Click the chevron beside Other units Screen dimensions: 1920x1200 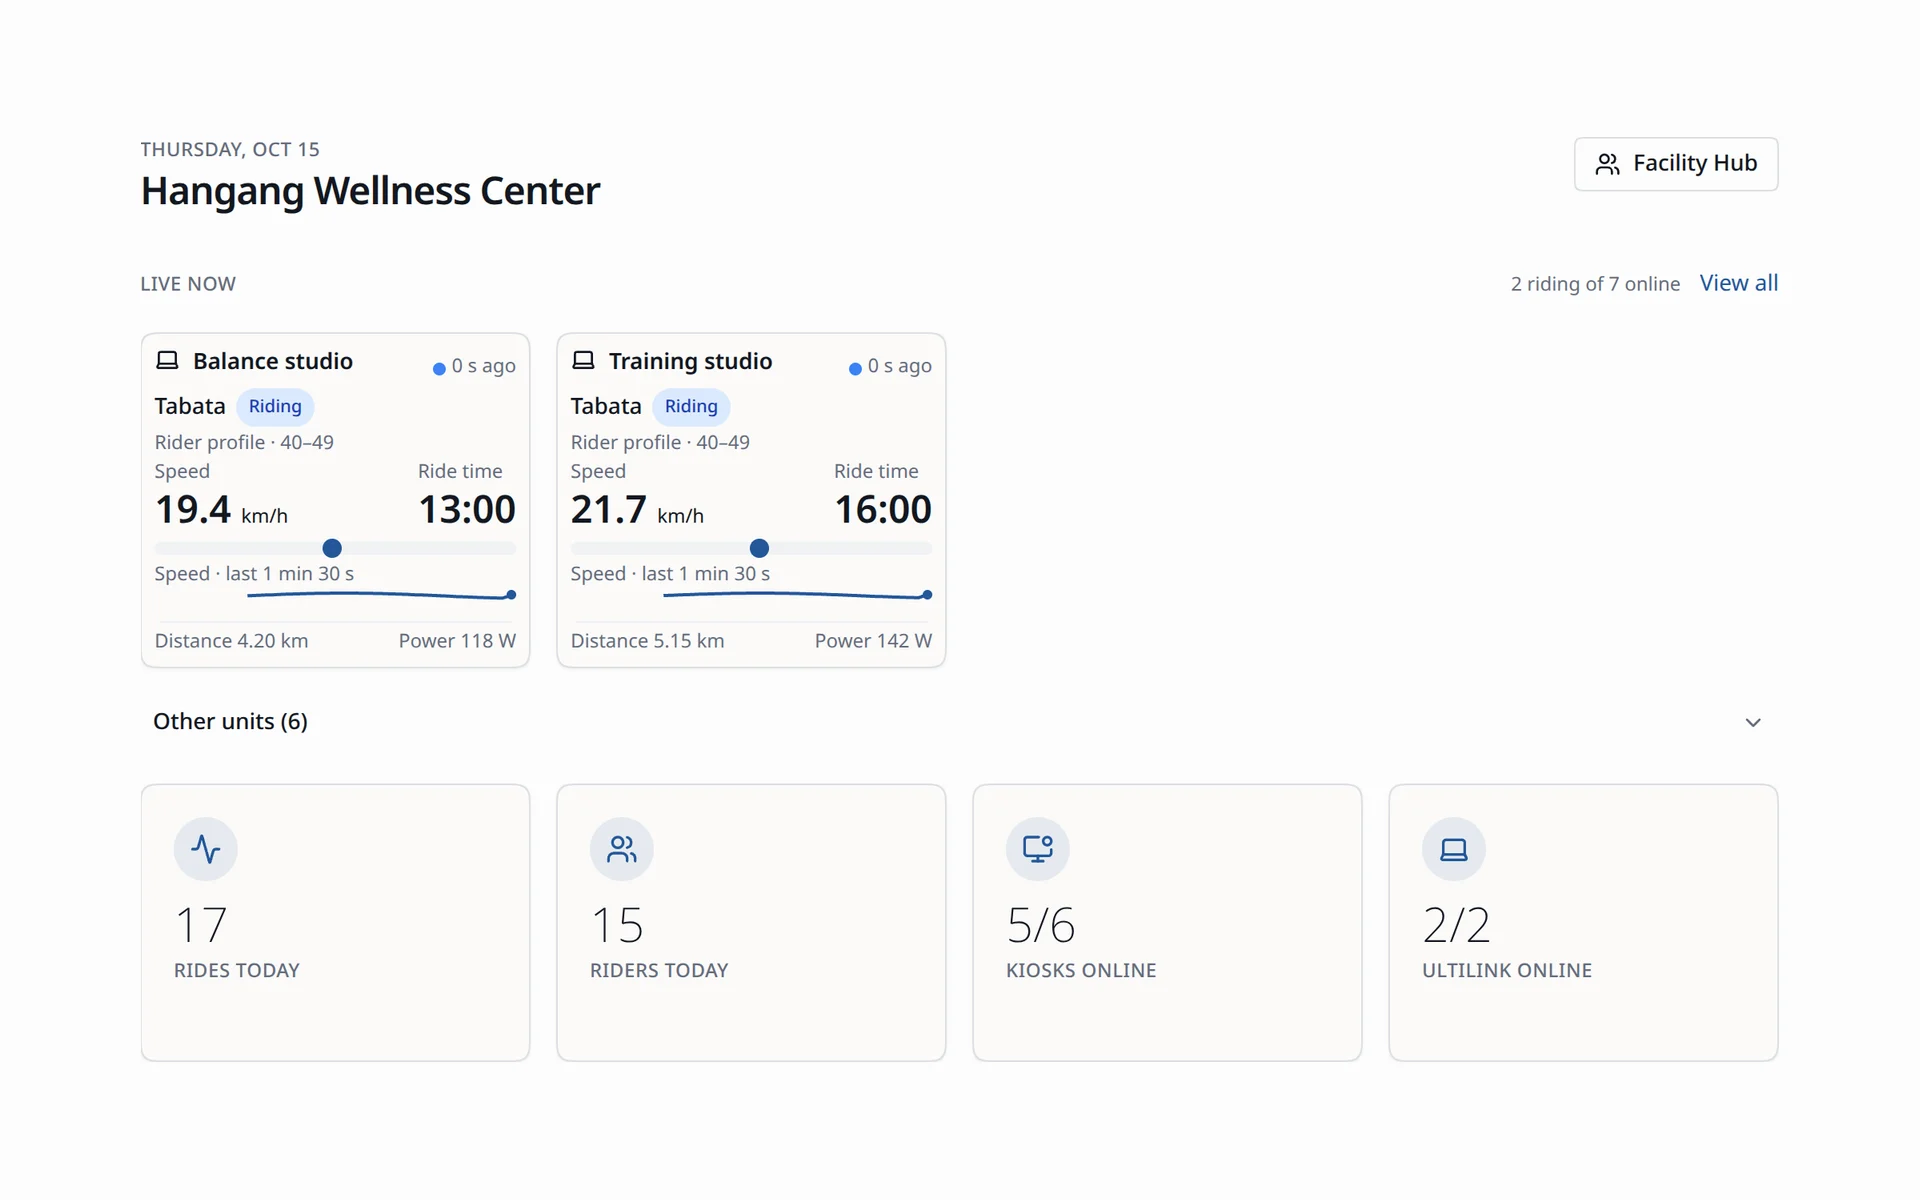pos(1753,722)
